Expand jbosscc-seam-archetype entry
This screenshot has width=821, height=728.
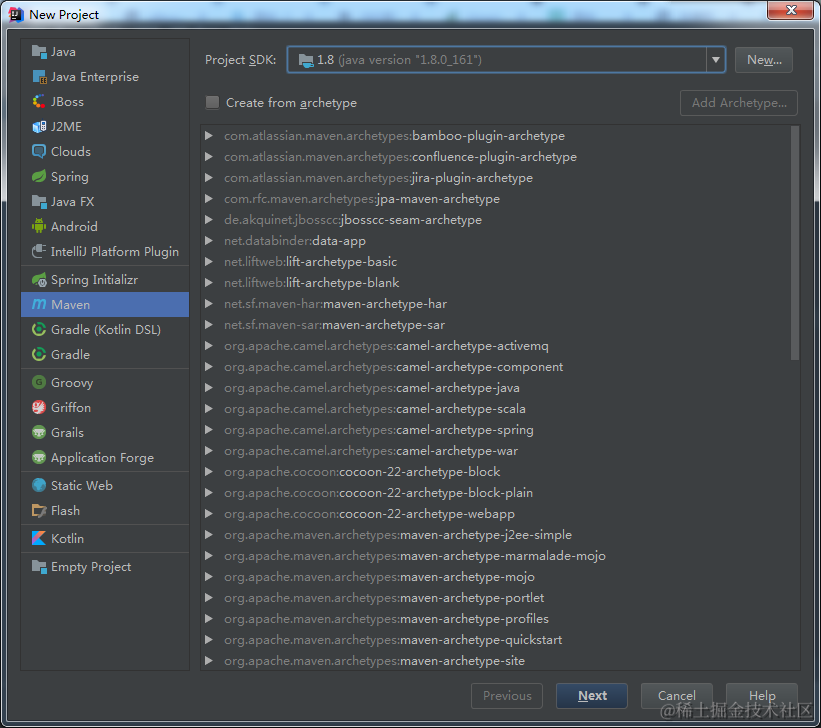[x=208, y=219]
